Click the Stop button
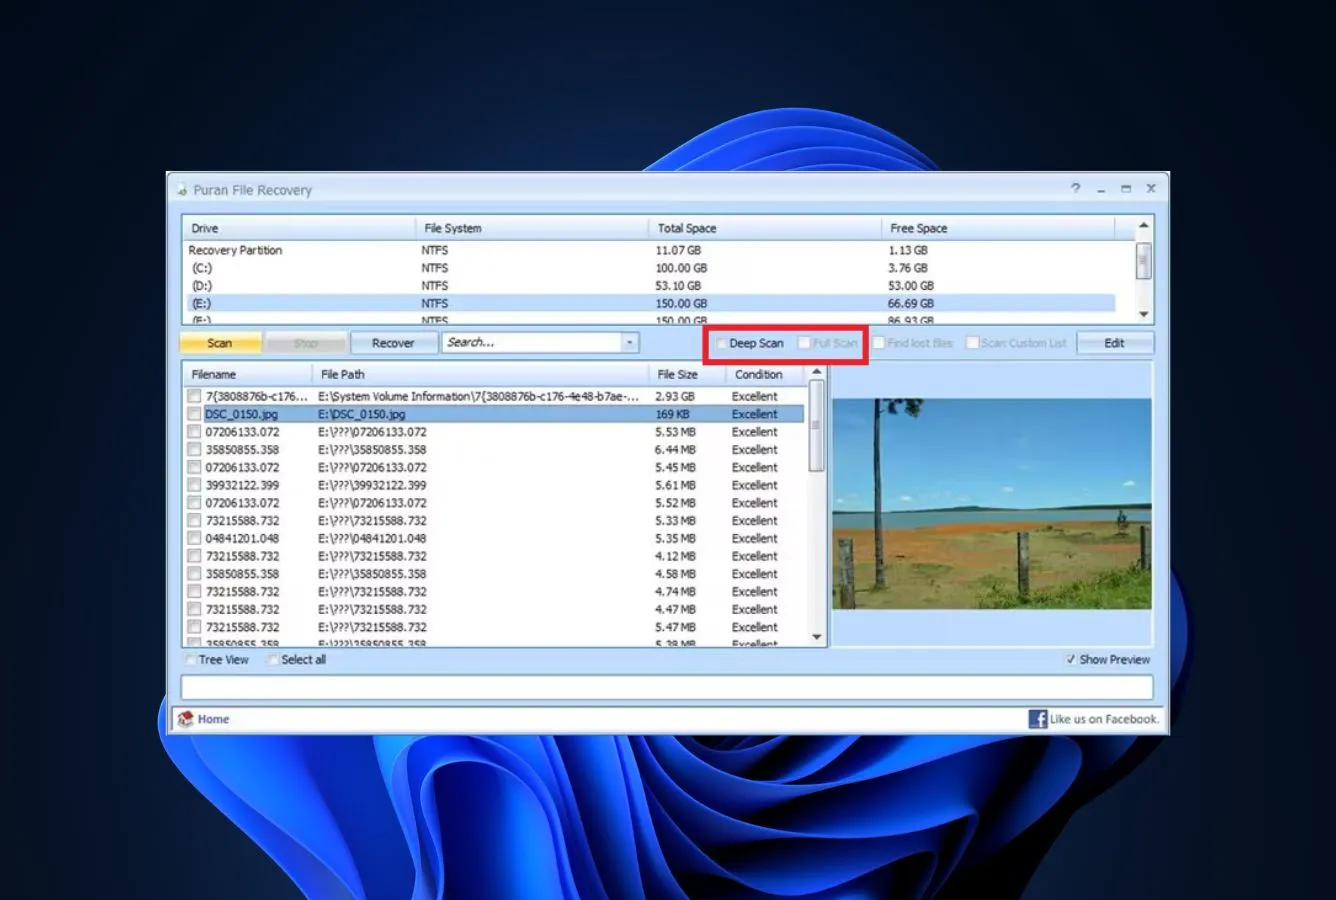The image size is (1336, 900). tap(306, 343)
